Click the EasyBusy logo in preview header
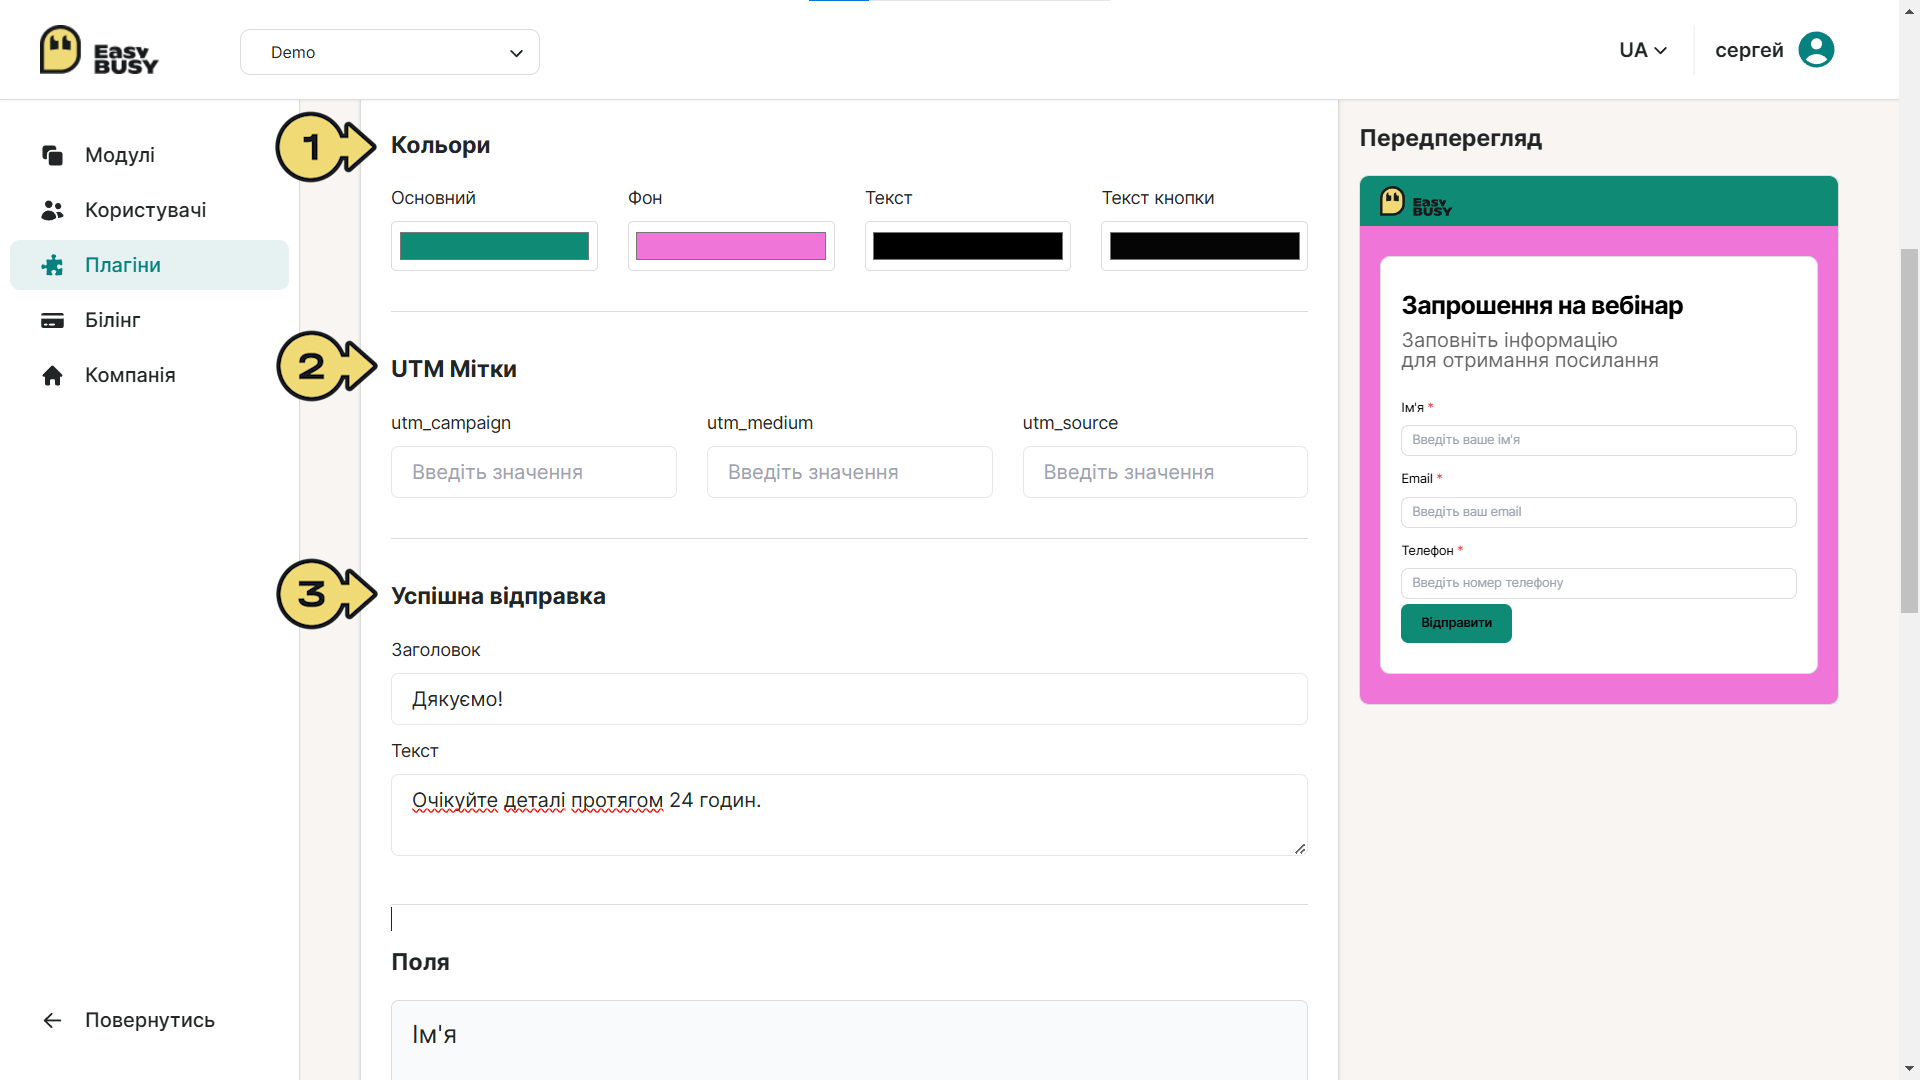Image resolution: width=1920 pixels, height=1080 pixels. click(x=1416, y=202)
